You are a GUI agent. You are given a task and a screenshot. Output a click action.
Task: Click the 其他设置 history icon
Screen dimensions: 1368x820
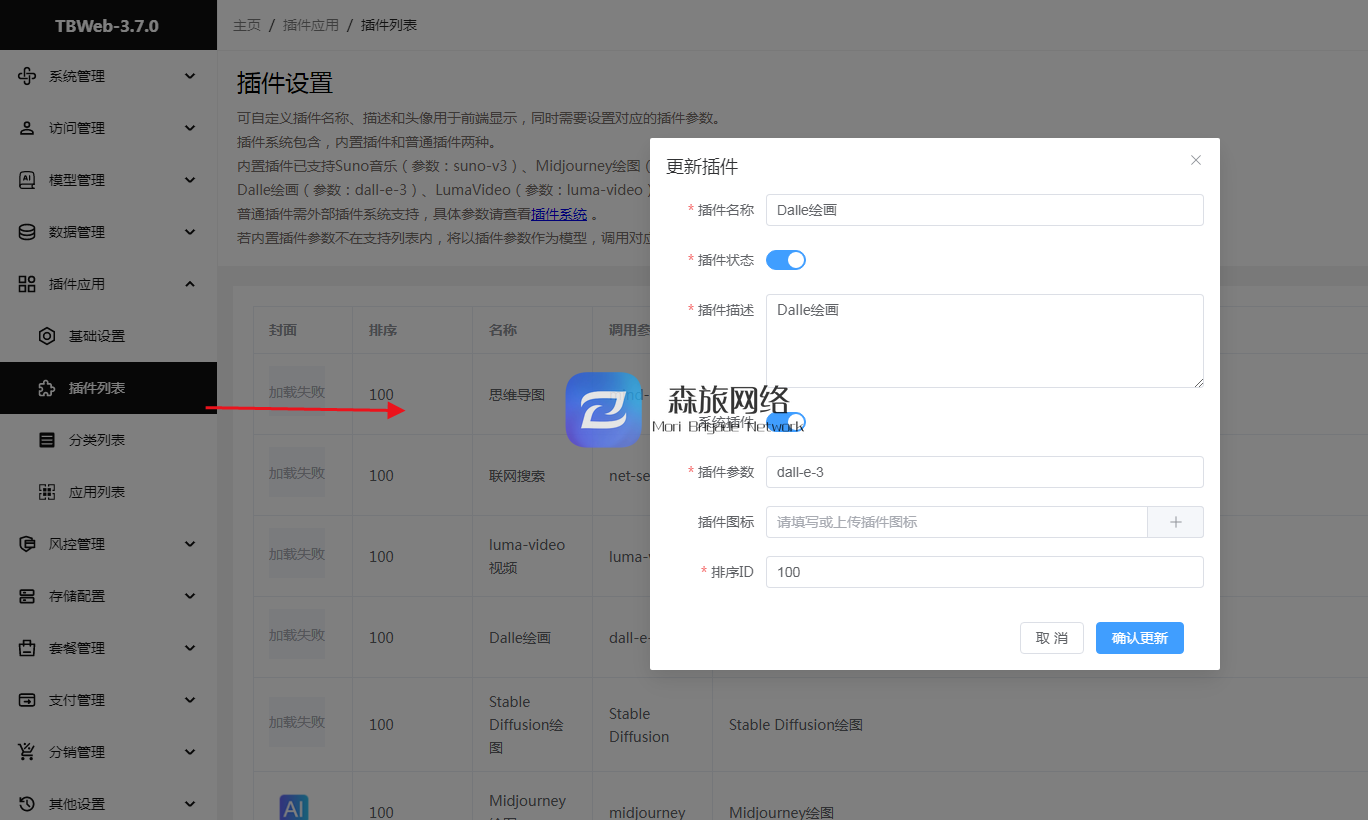coord(28,804)
